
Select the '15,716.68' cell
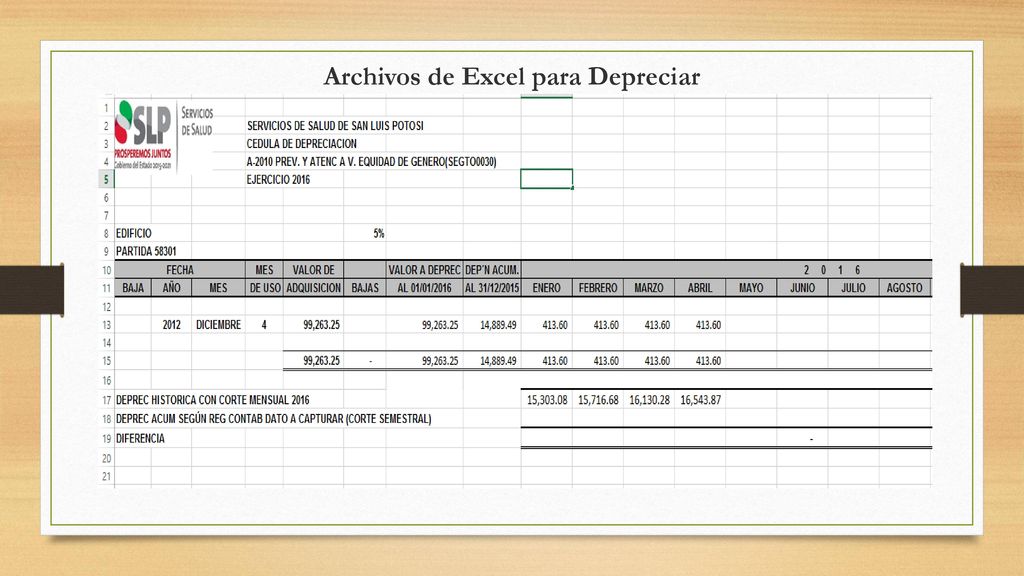coord(598,400)
